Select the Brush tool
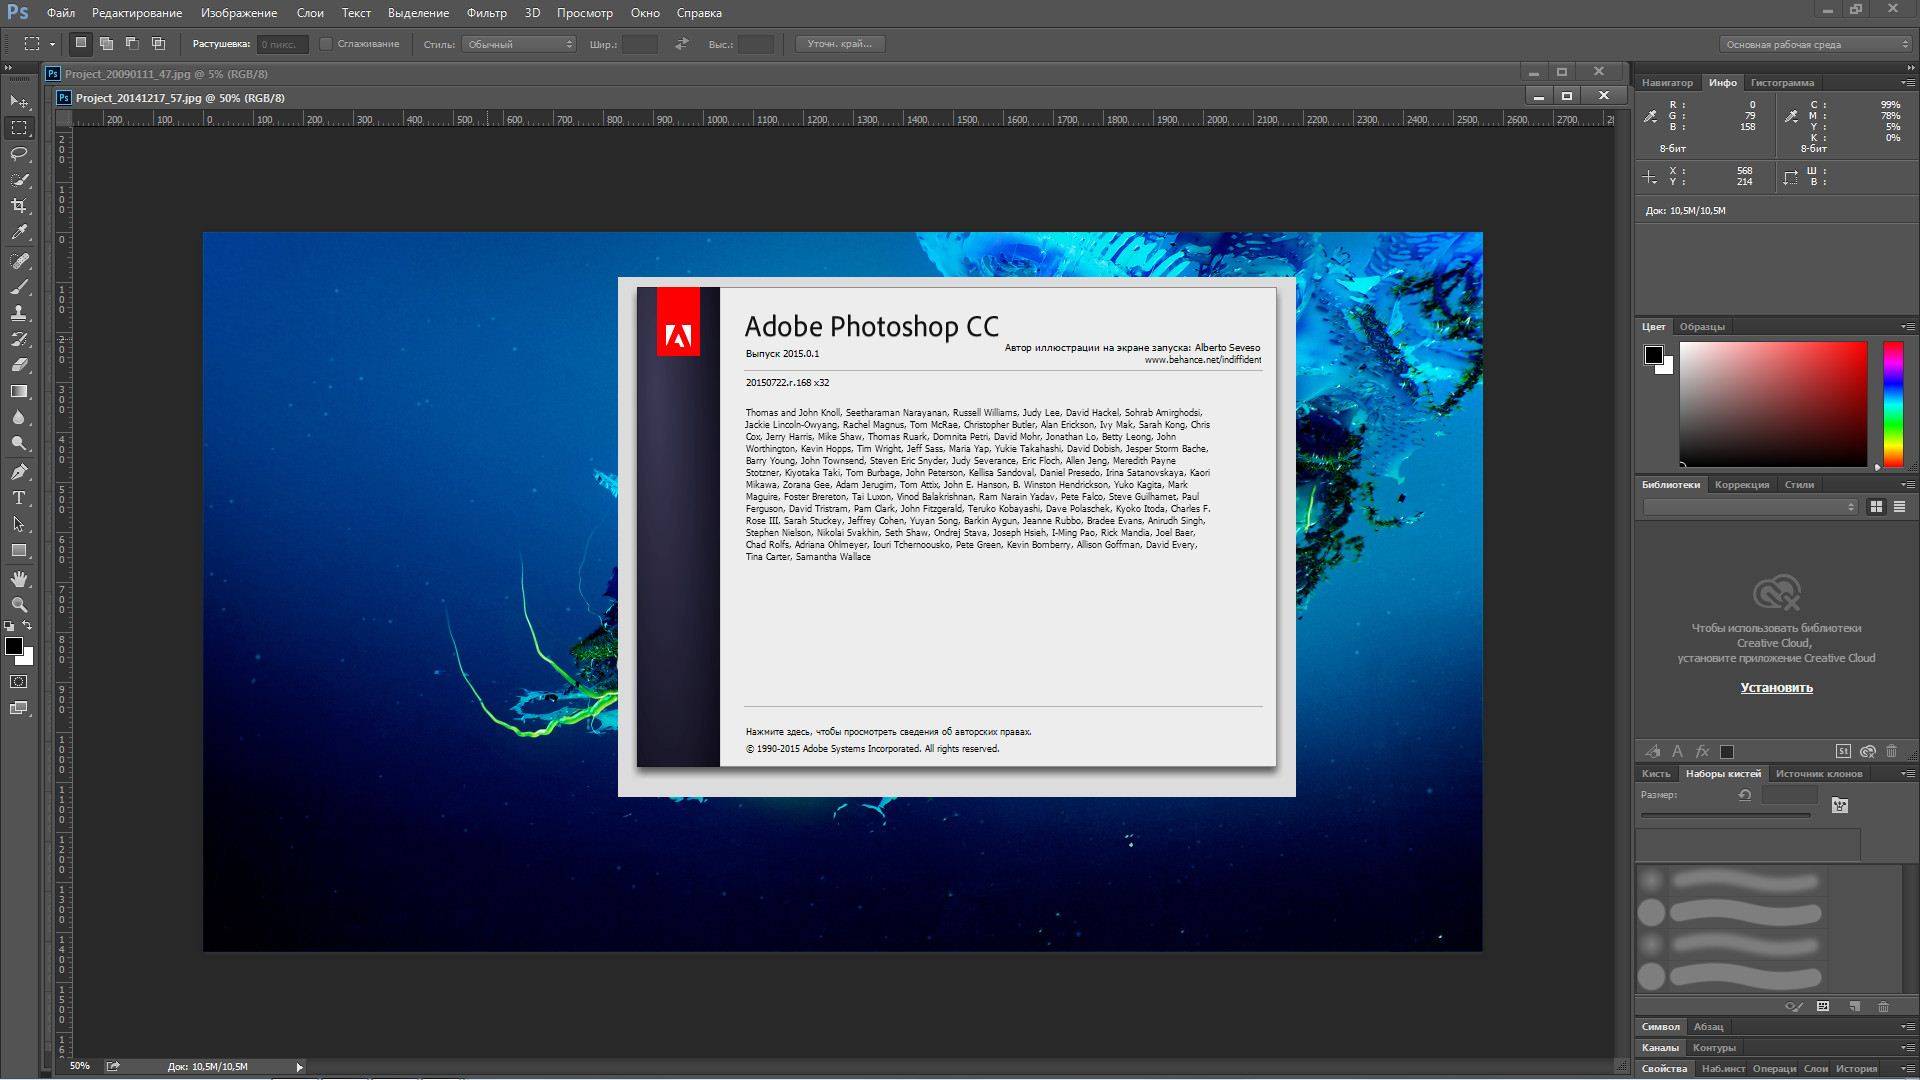Image resolution: width=1920 pixels, height=1080 pixels. pos(19,287)
